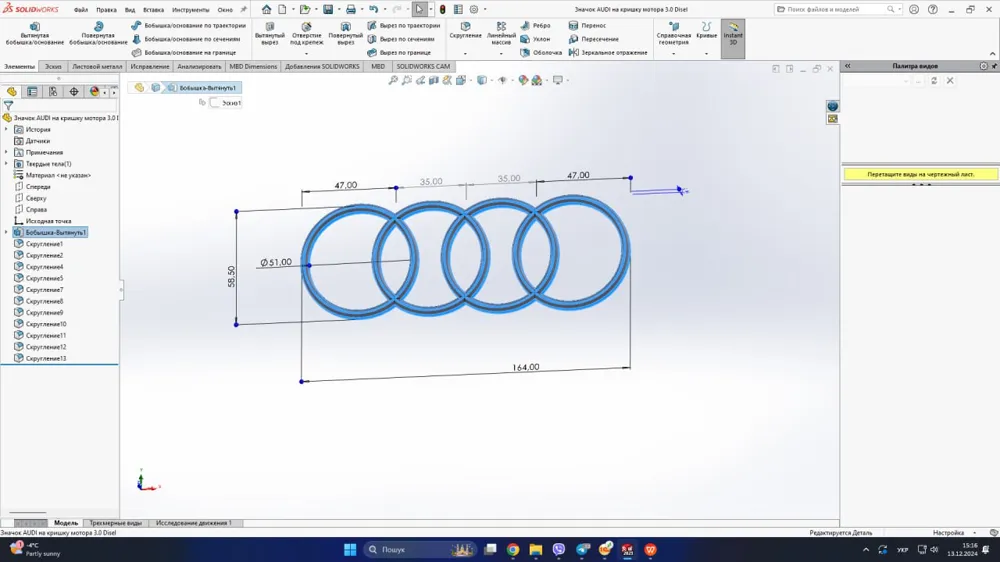Expand the Бобышка-Вытянуть1 tree node

(x=6, y=232)
